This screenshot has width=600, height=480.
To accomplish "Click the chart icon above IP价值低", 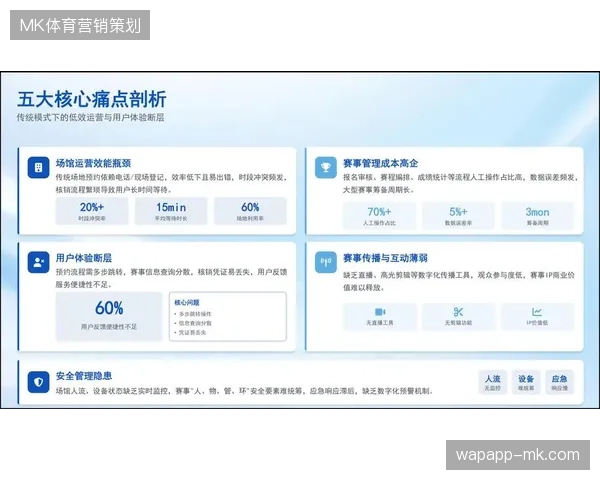I will (537, 312).
